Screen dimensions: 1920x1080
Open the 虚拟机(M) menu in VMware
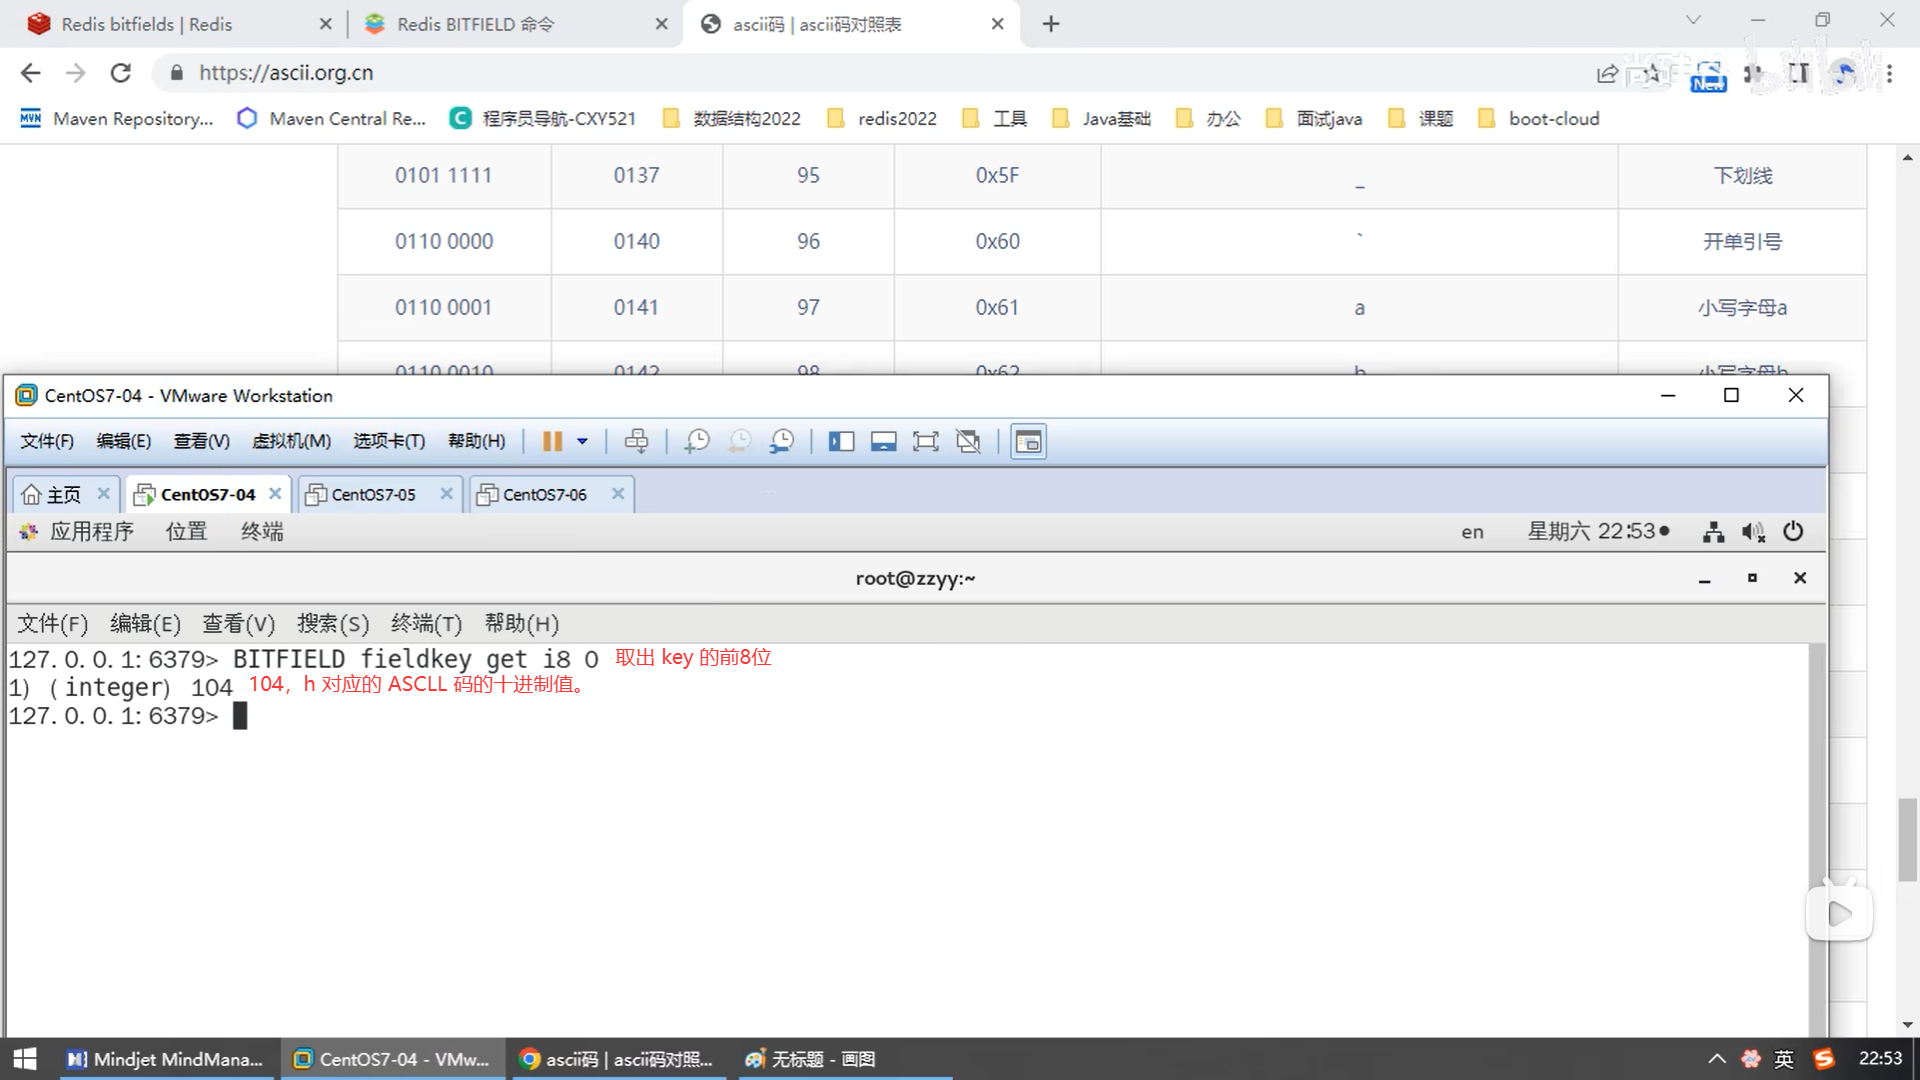click(291, 441)
